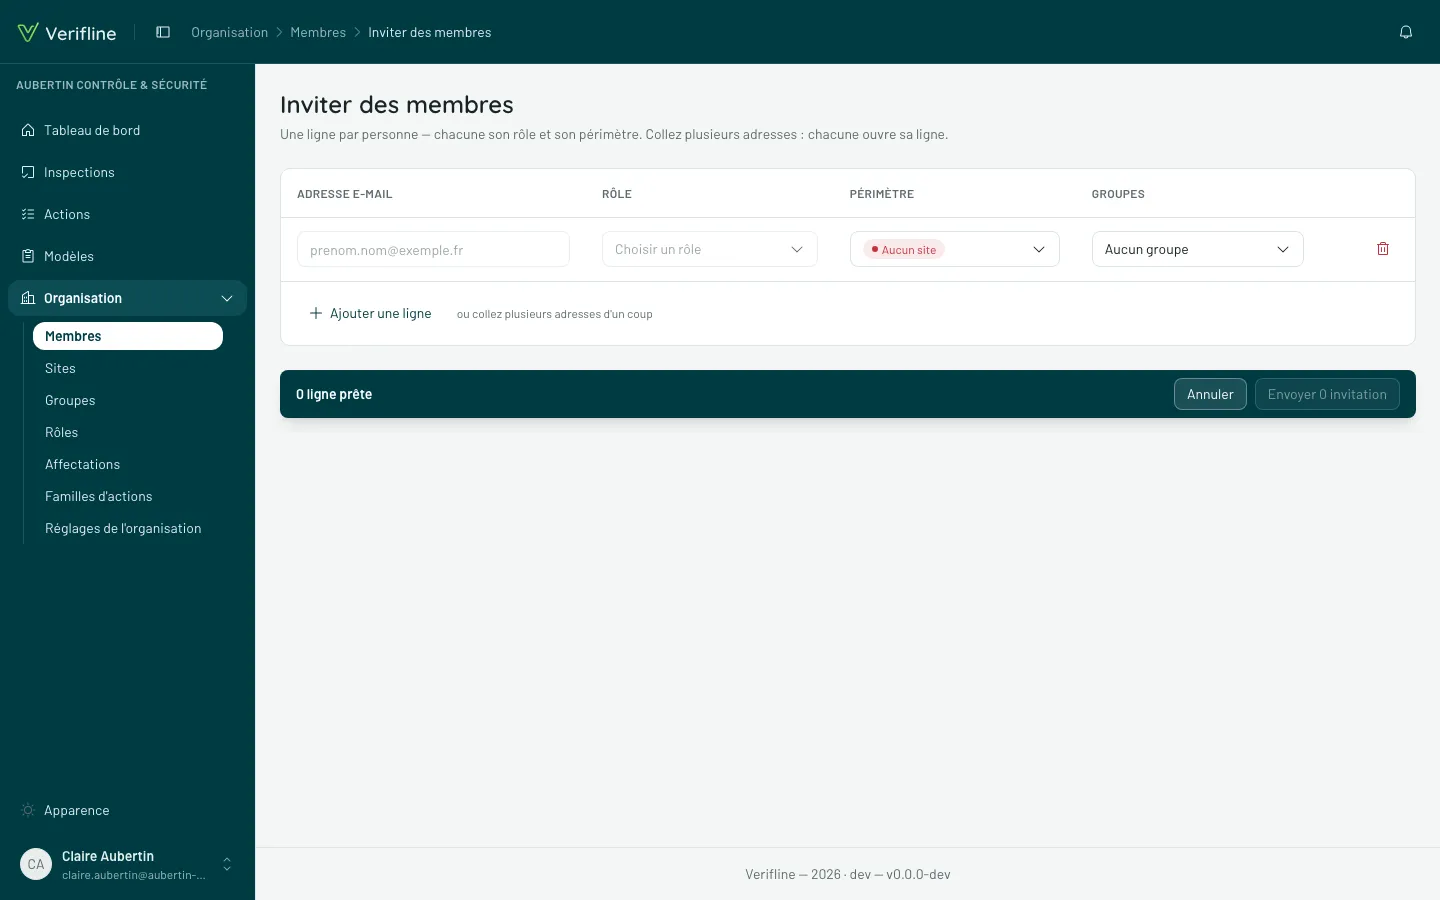Open the Aucun groupe dropdown
1440x900 pixels.
coord(1198,249)
